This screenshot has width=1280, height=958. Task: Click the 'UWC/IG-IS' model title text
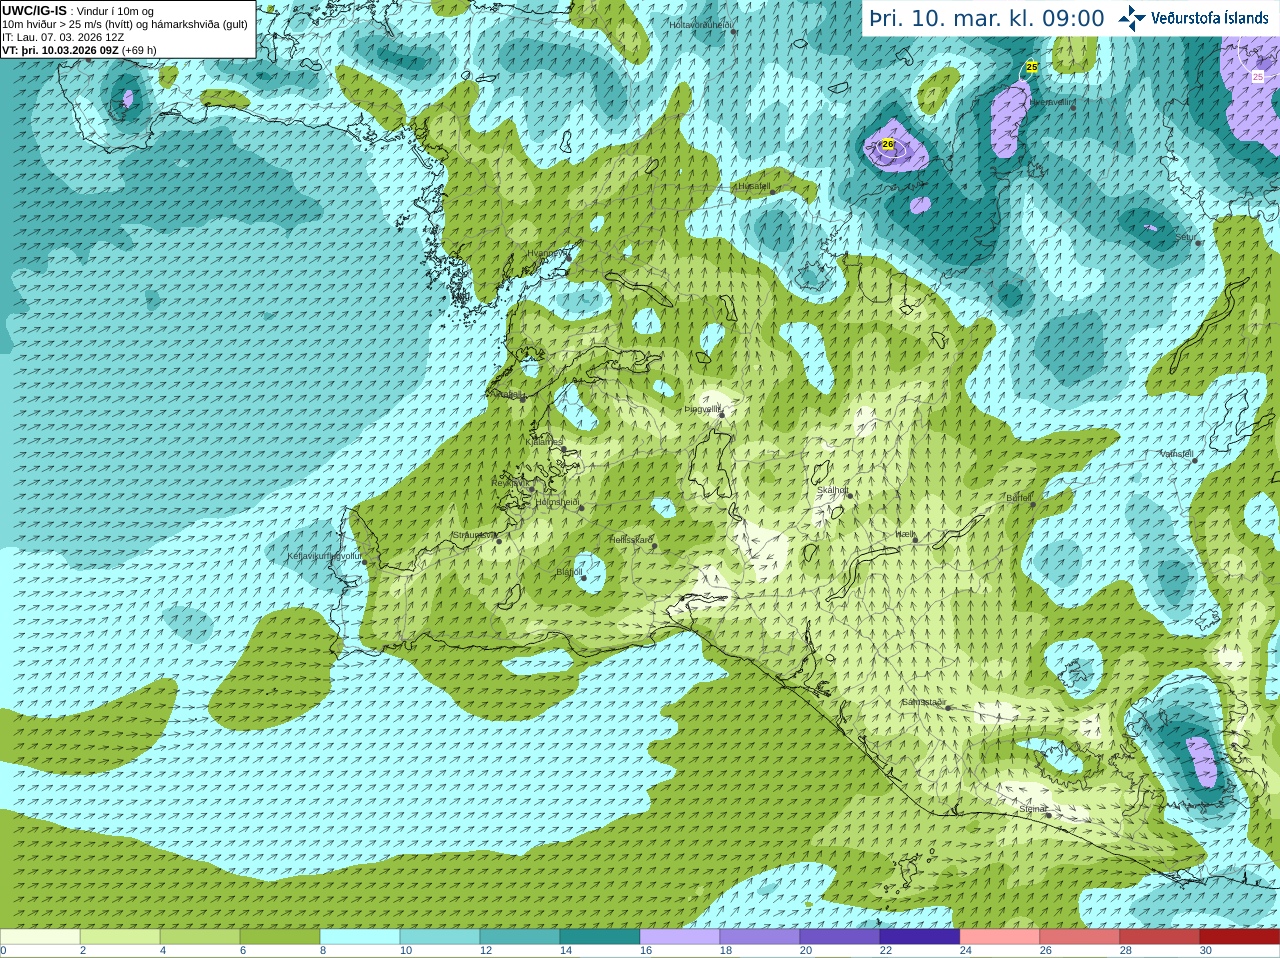click(34, 10)
